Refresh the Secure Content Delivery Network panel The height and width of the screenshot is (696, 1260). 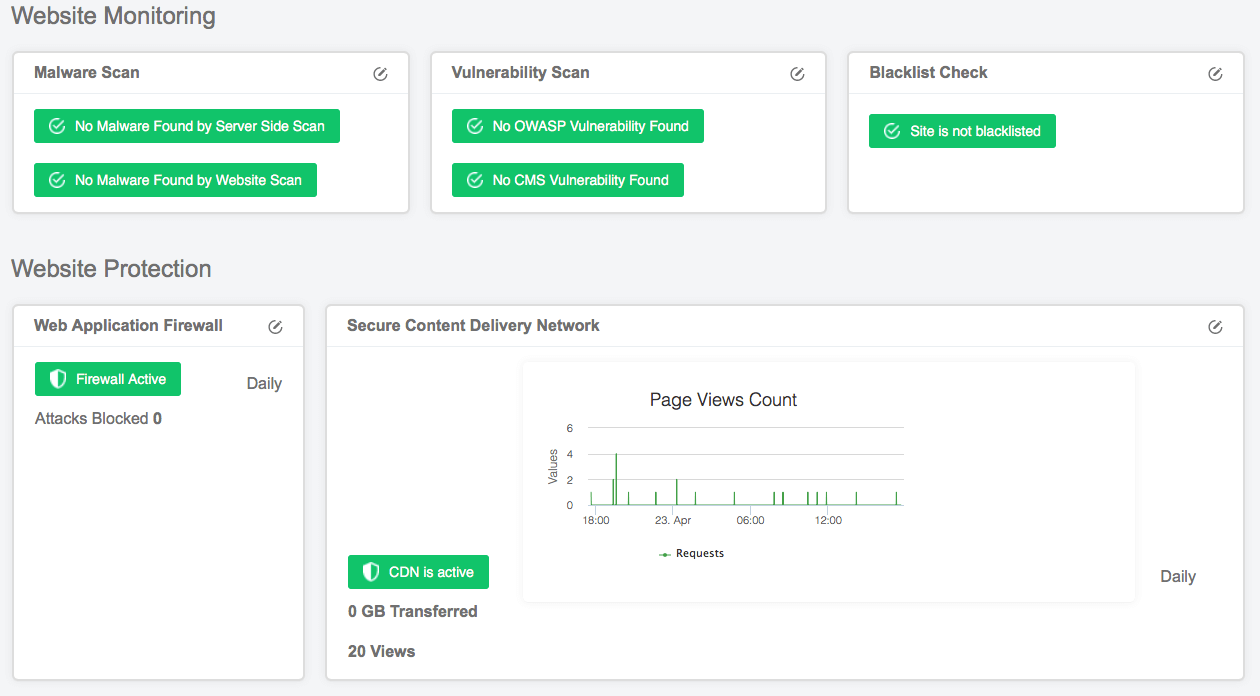point(1215,326)
